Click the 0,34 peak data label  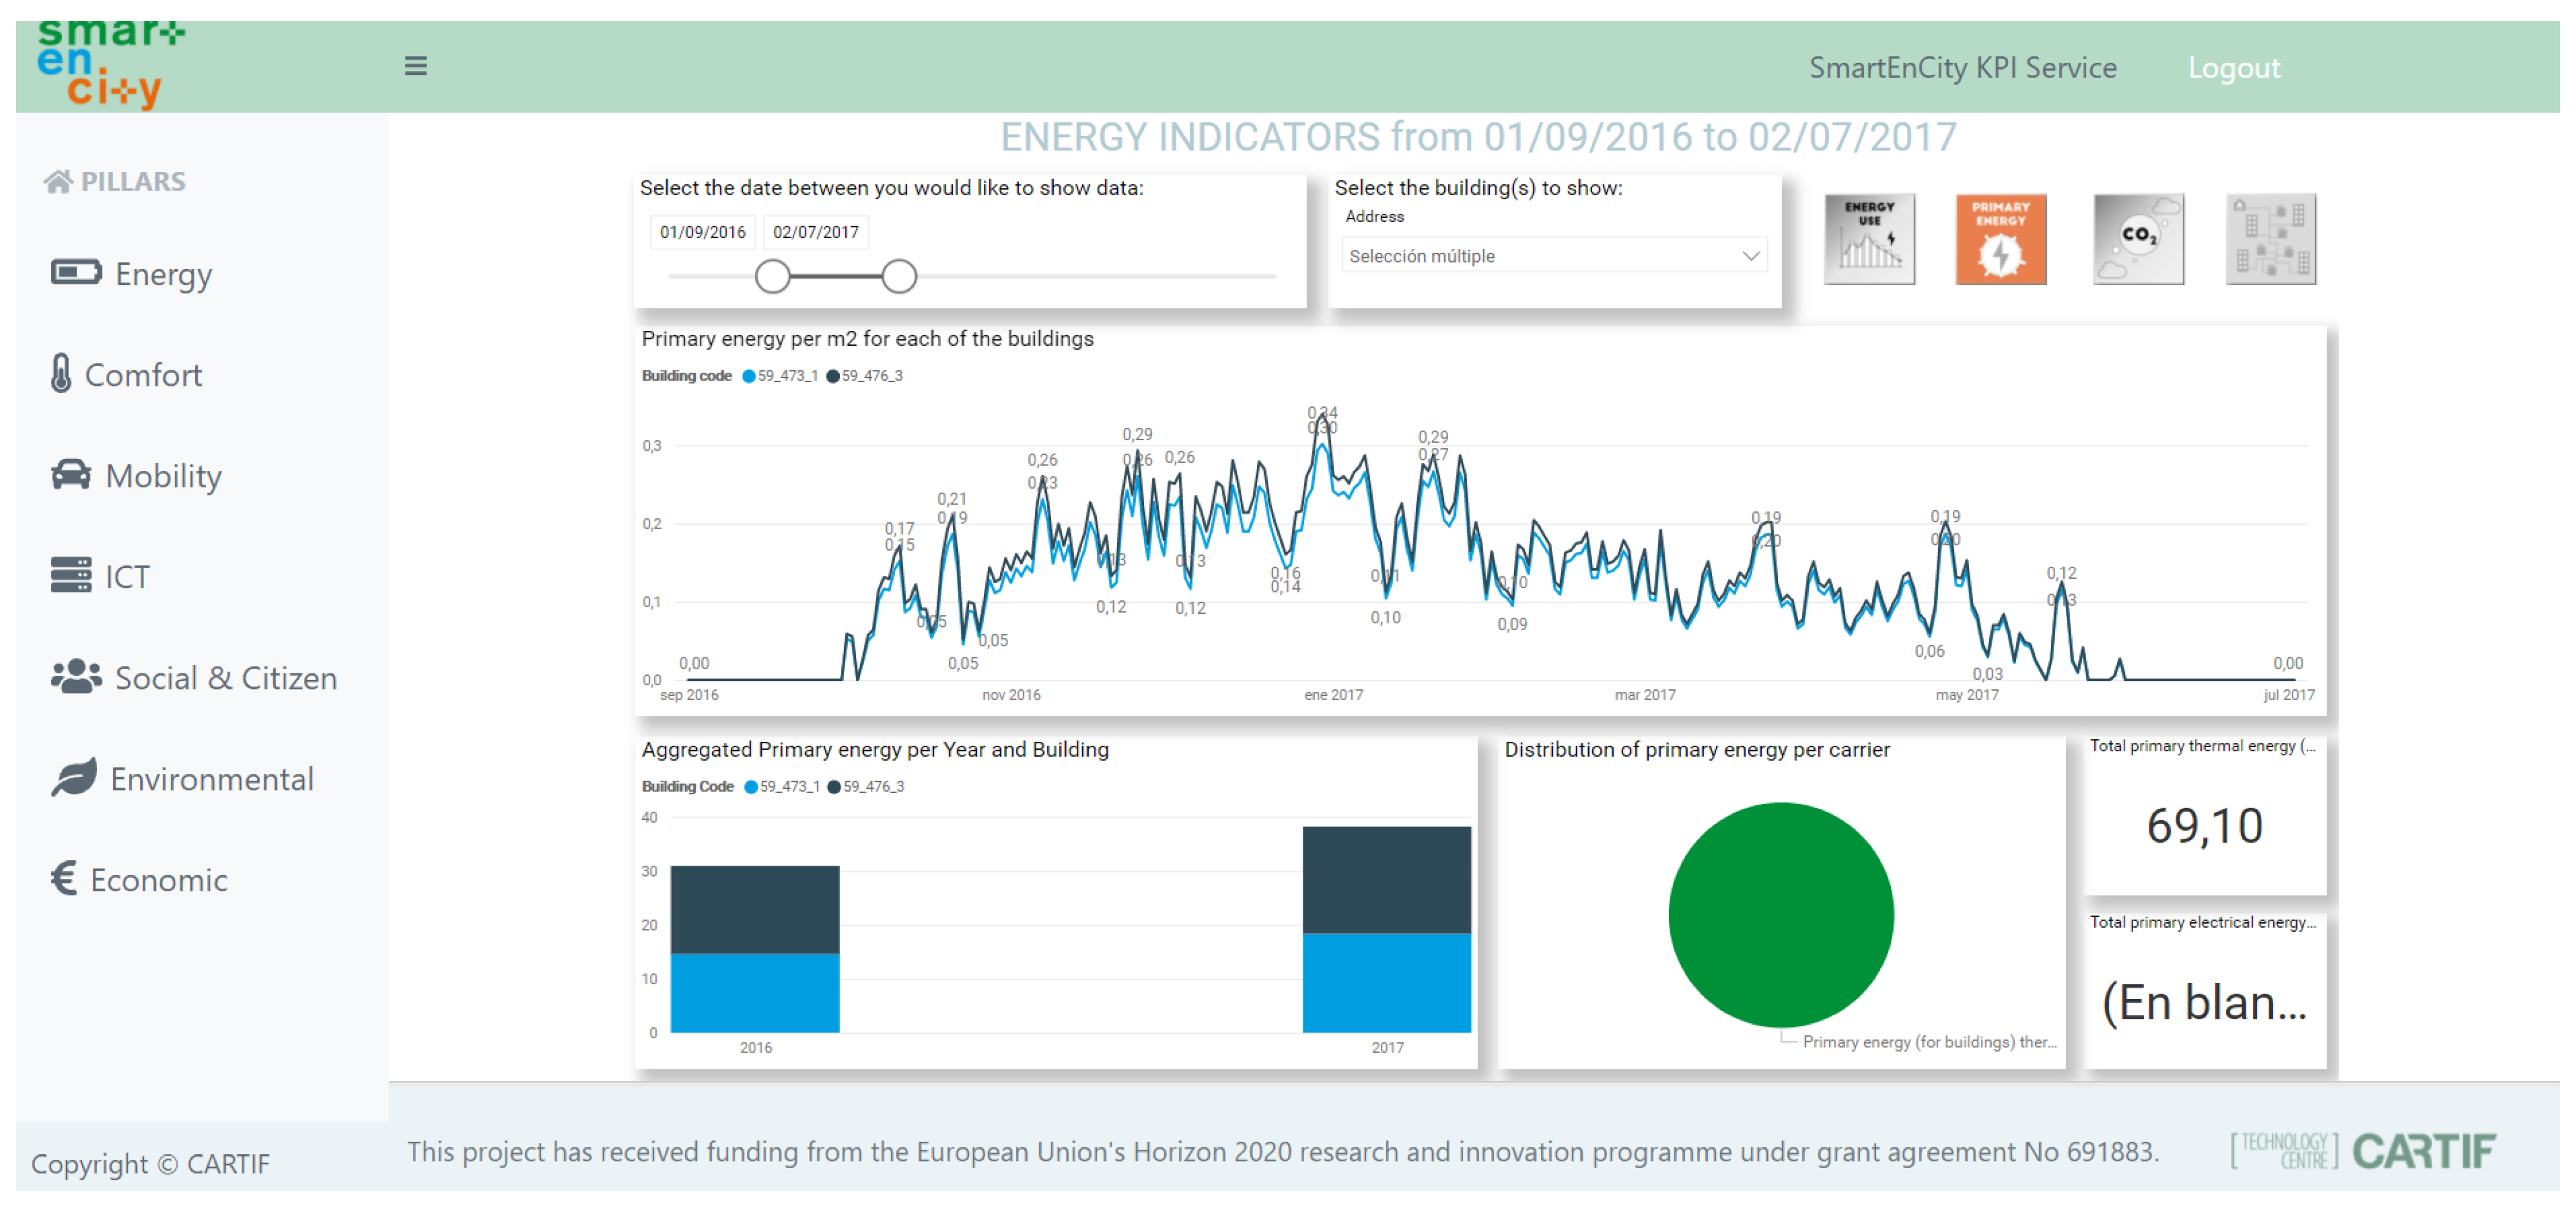click(1322, 412)
